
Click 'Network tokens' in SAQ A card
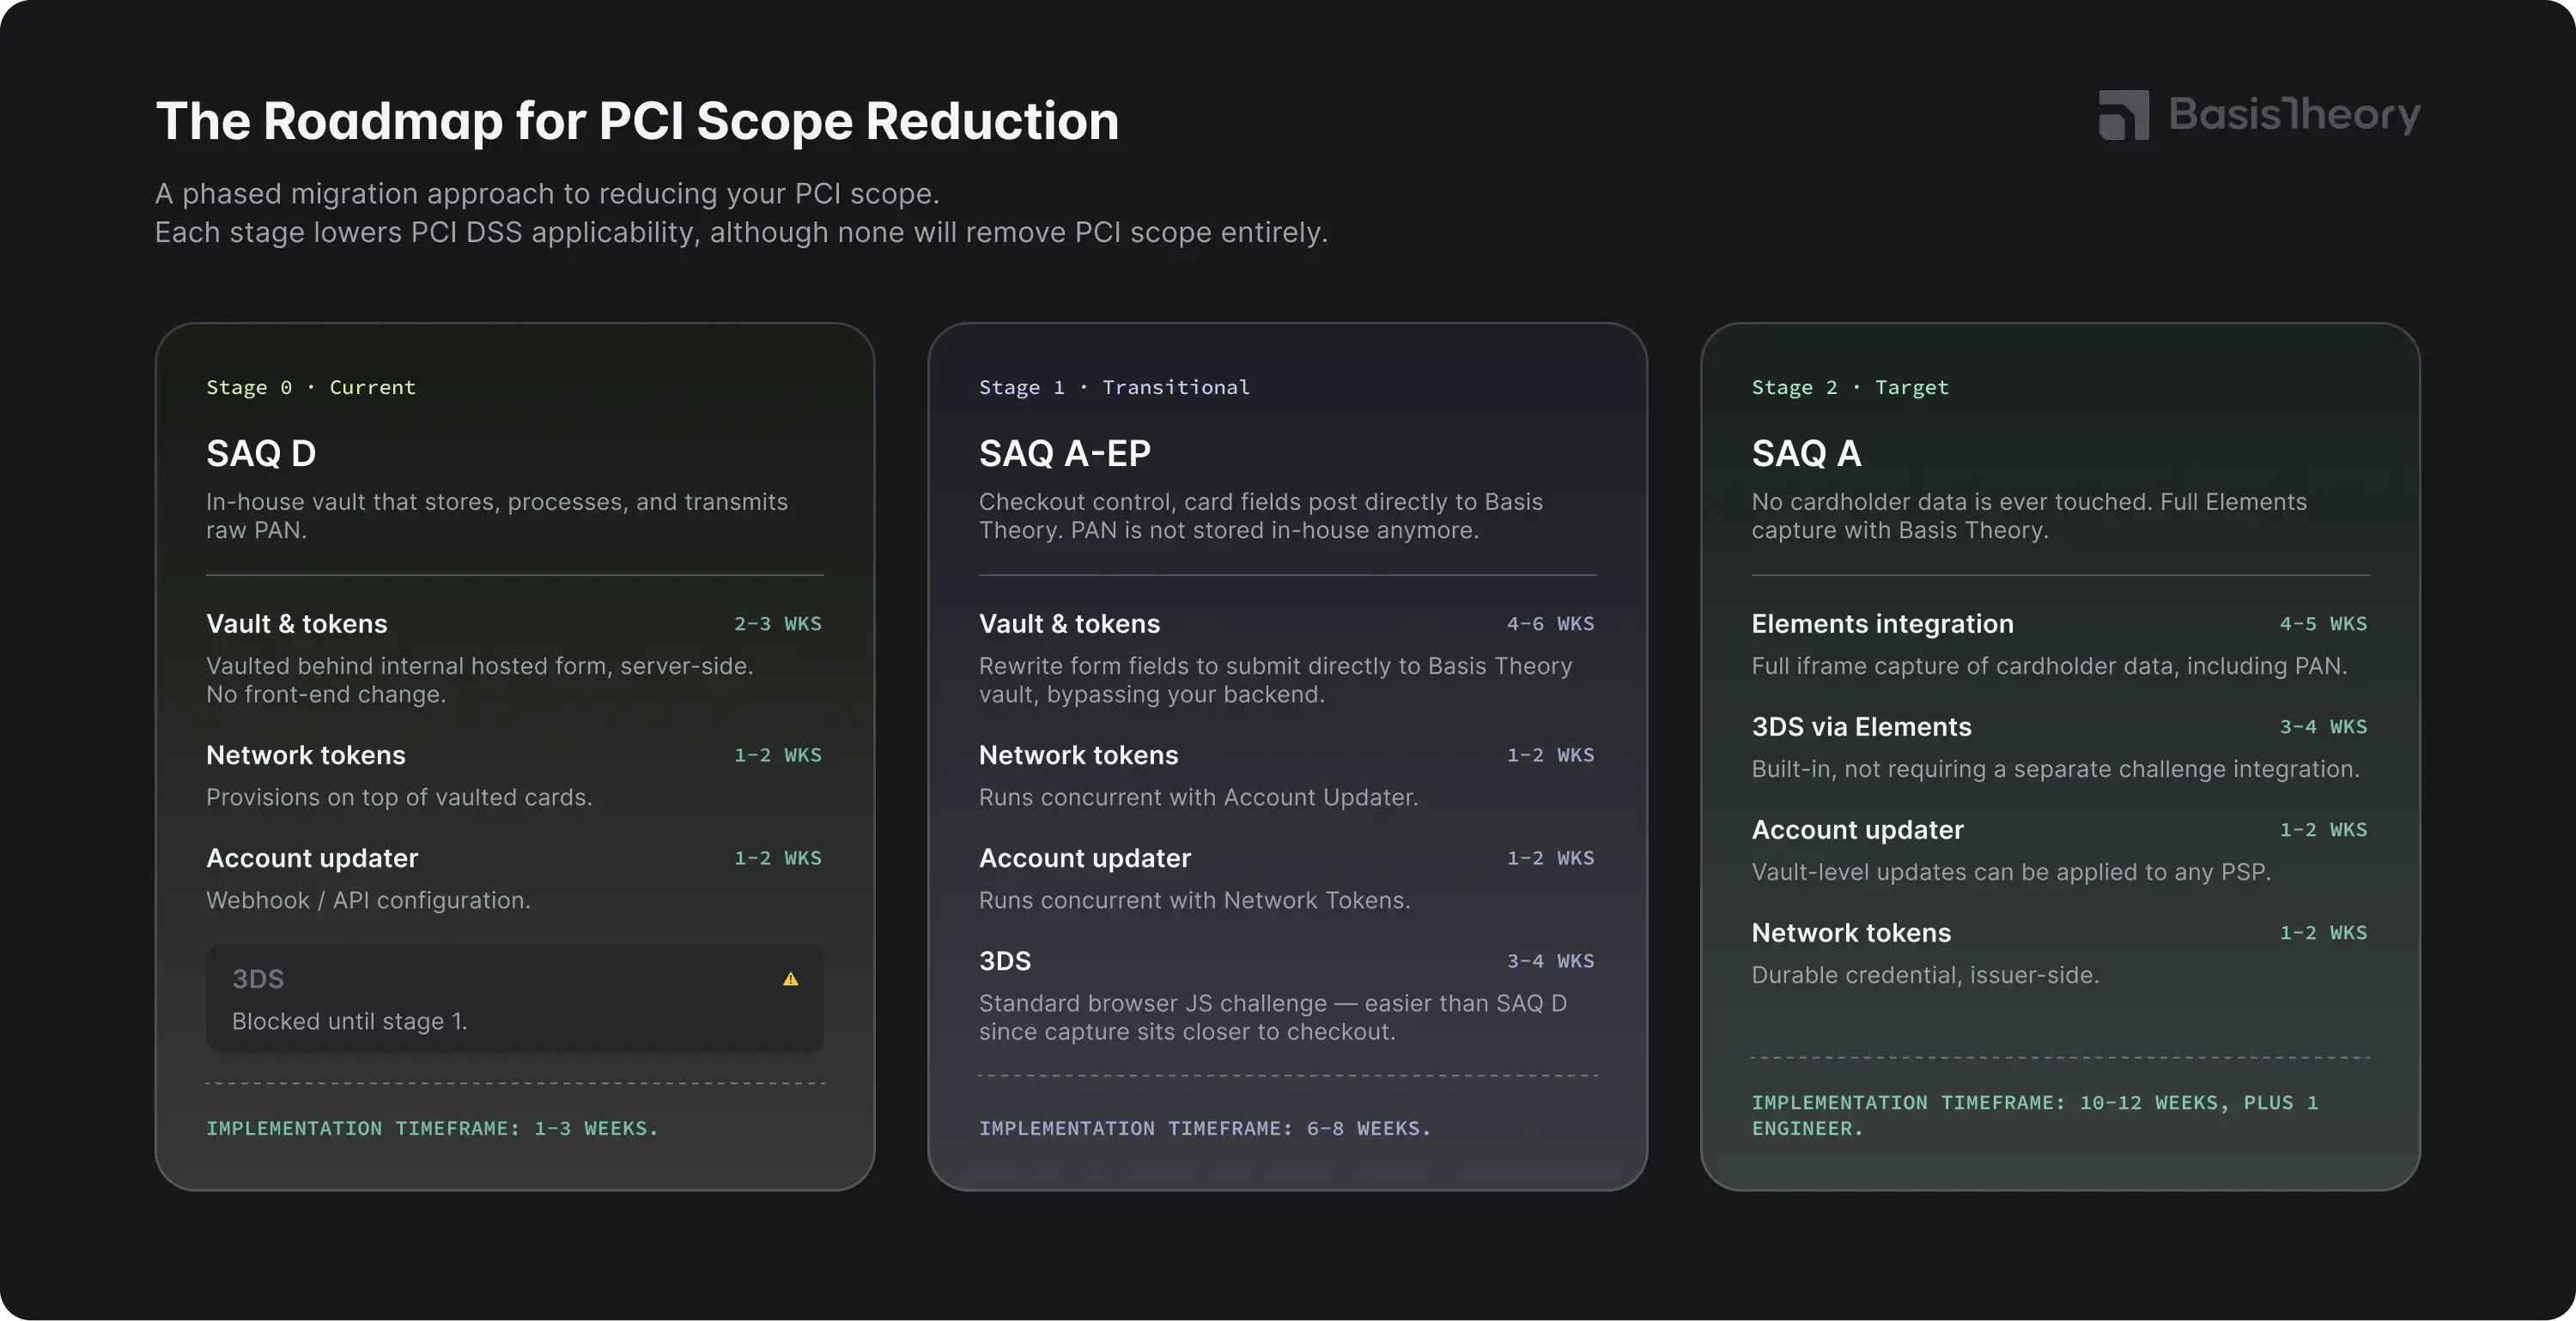(x=1852, y=933)
